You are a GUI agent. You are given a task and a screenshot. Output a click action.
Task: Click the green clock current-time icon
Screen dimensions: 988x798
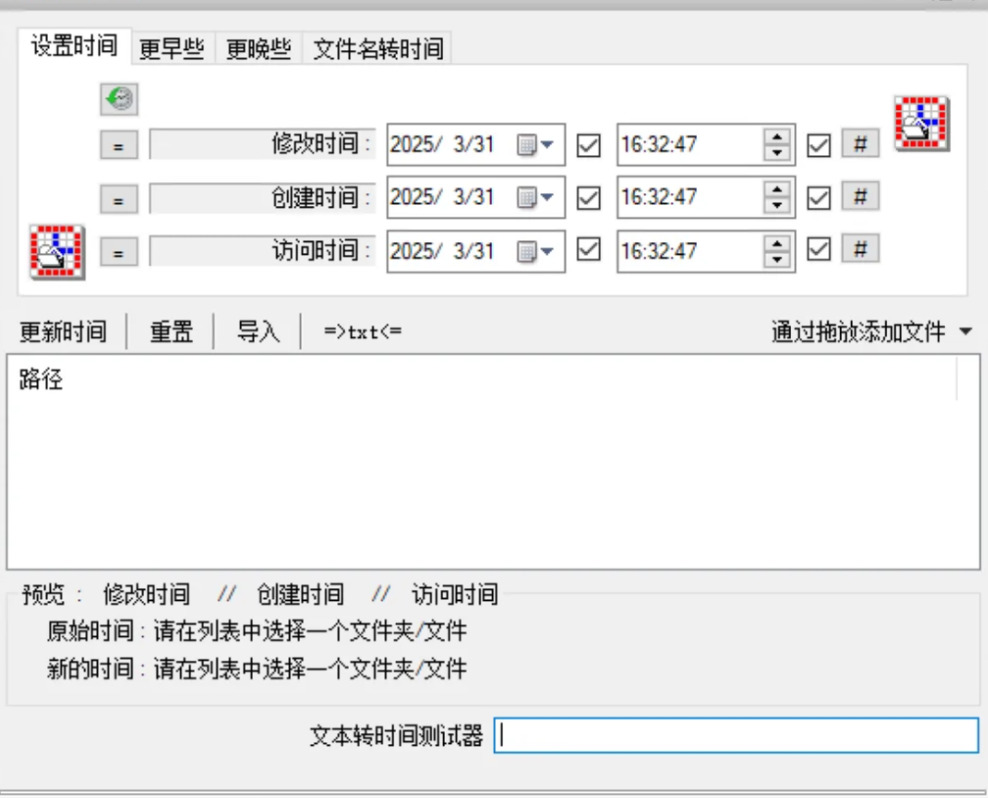point(119,99)
